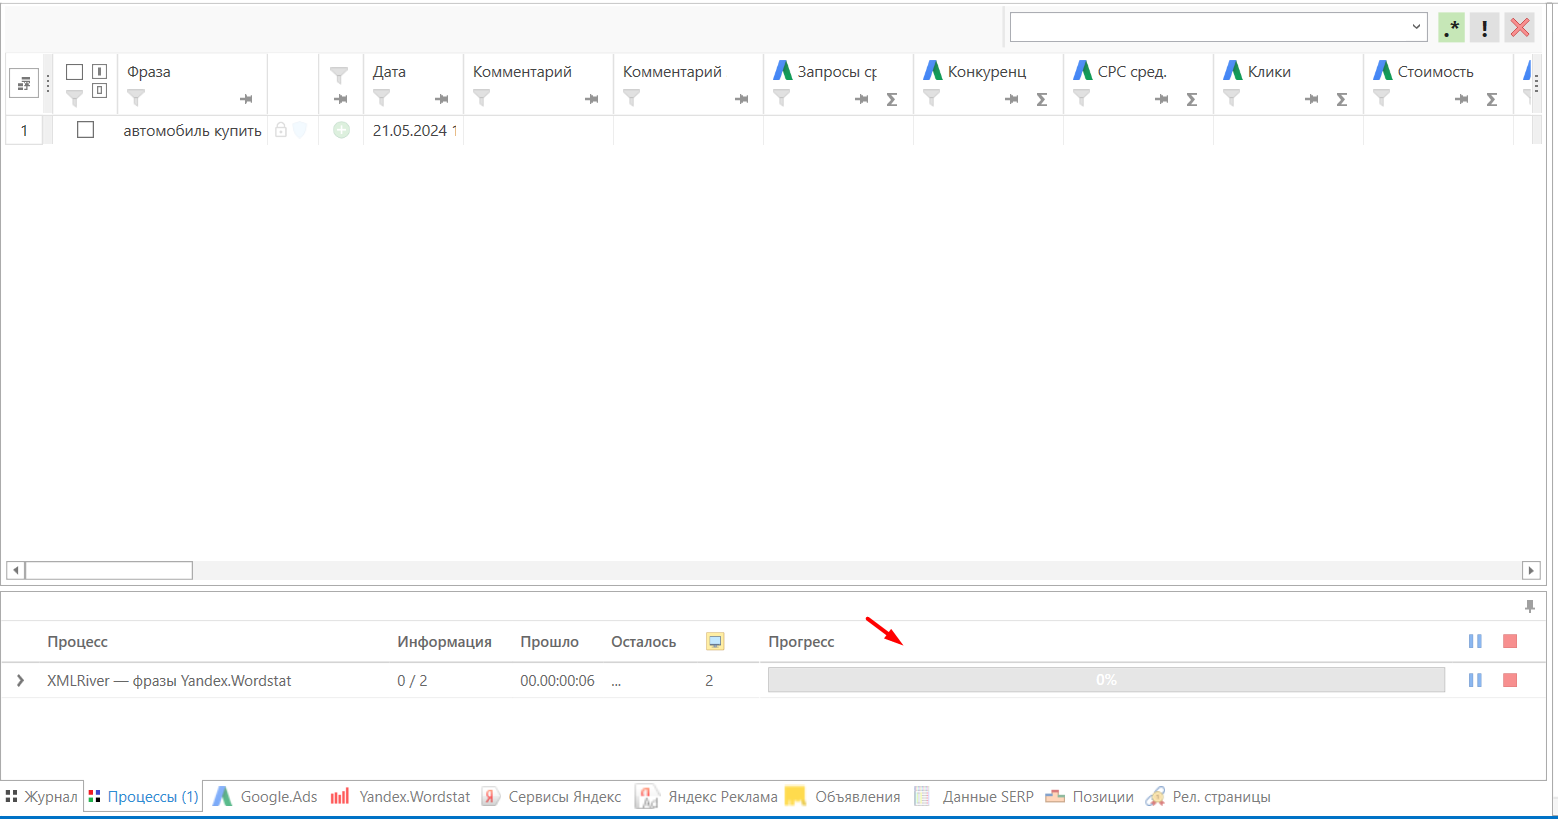
Task: Pin the CPC сред. column
Action: pos(1161,99)
